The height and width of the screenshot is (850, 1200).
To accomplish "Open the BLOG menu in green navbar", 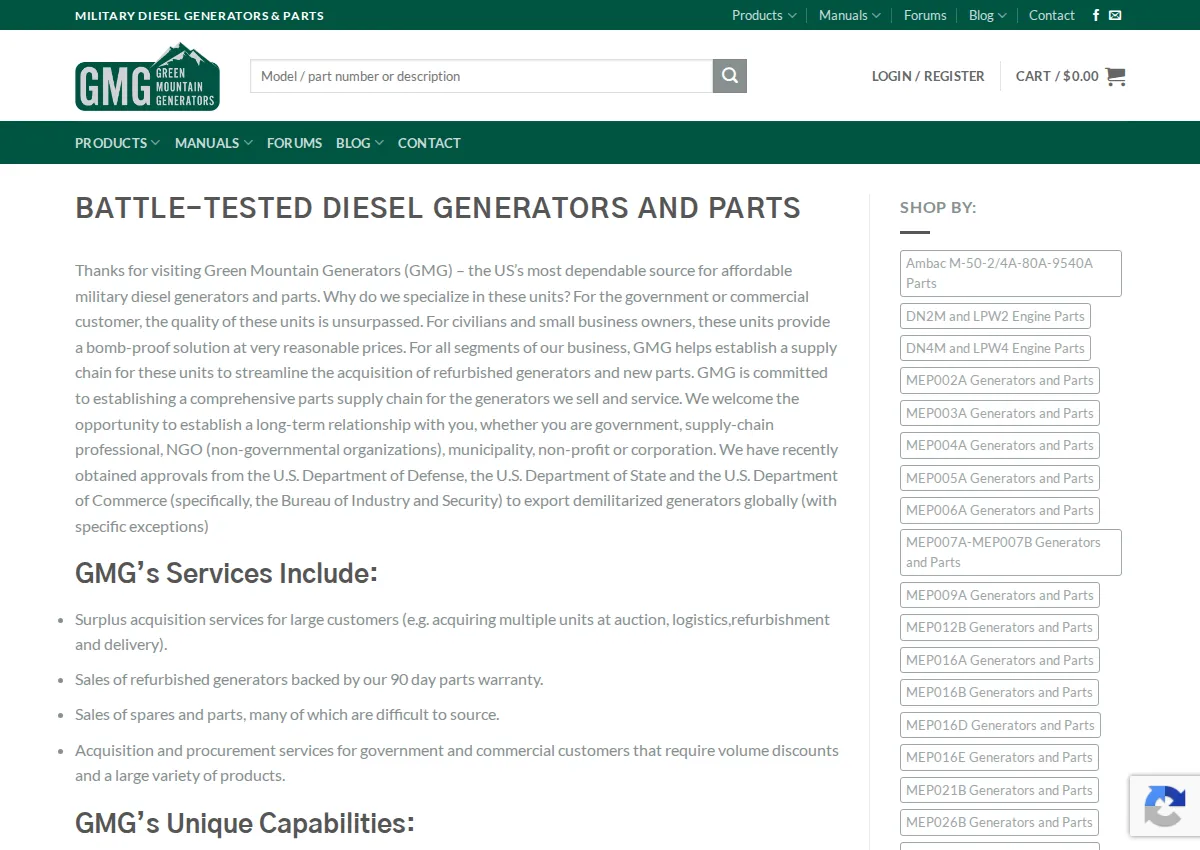I will coord(359,143).
